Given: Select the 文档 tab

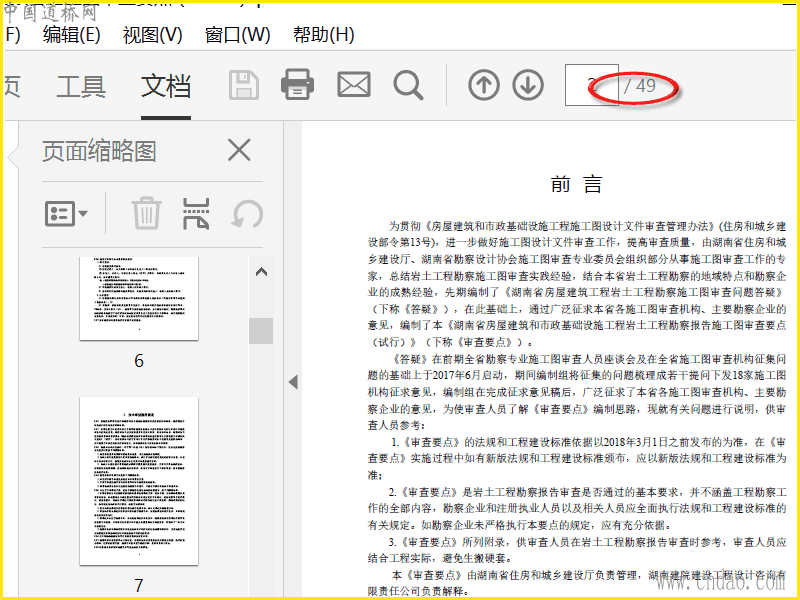Looking at the screenshot, I should coord(166,86).
